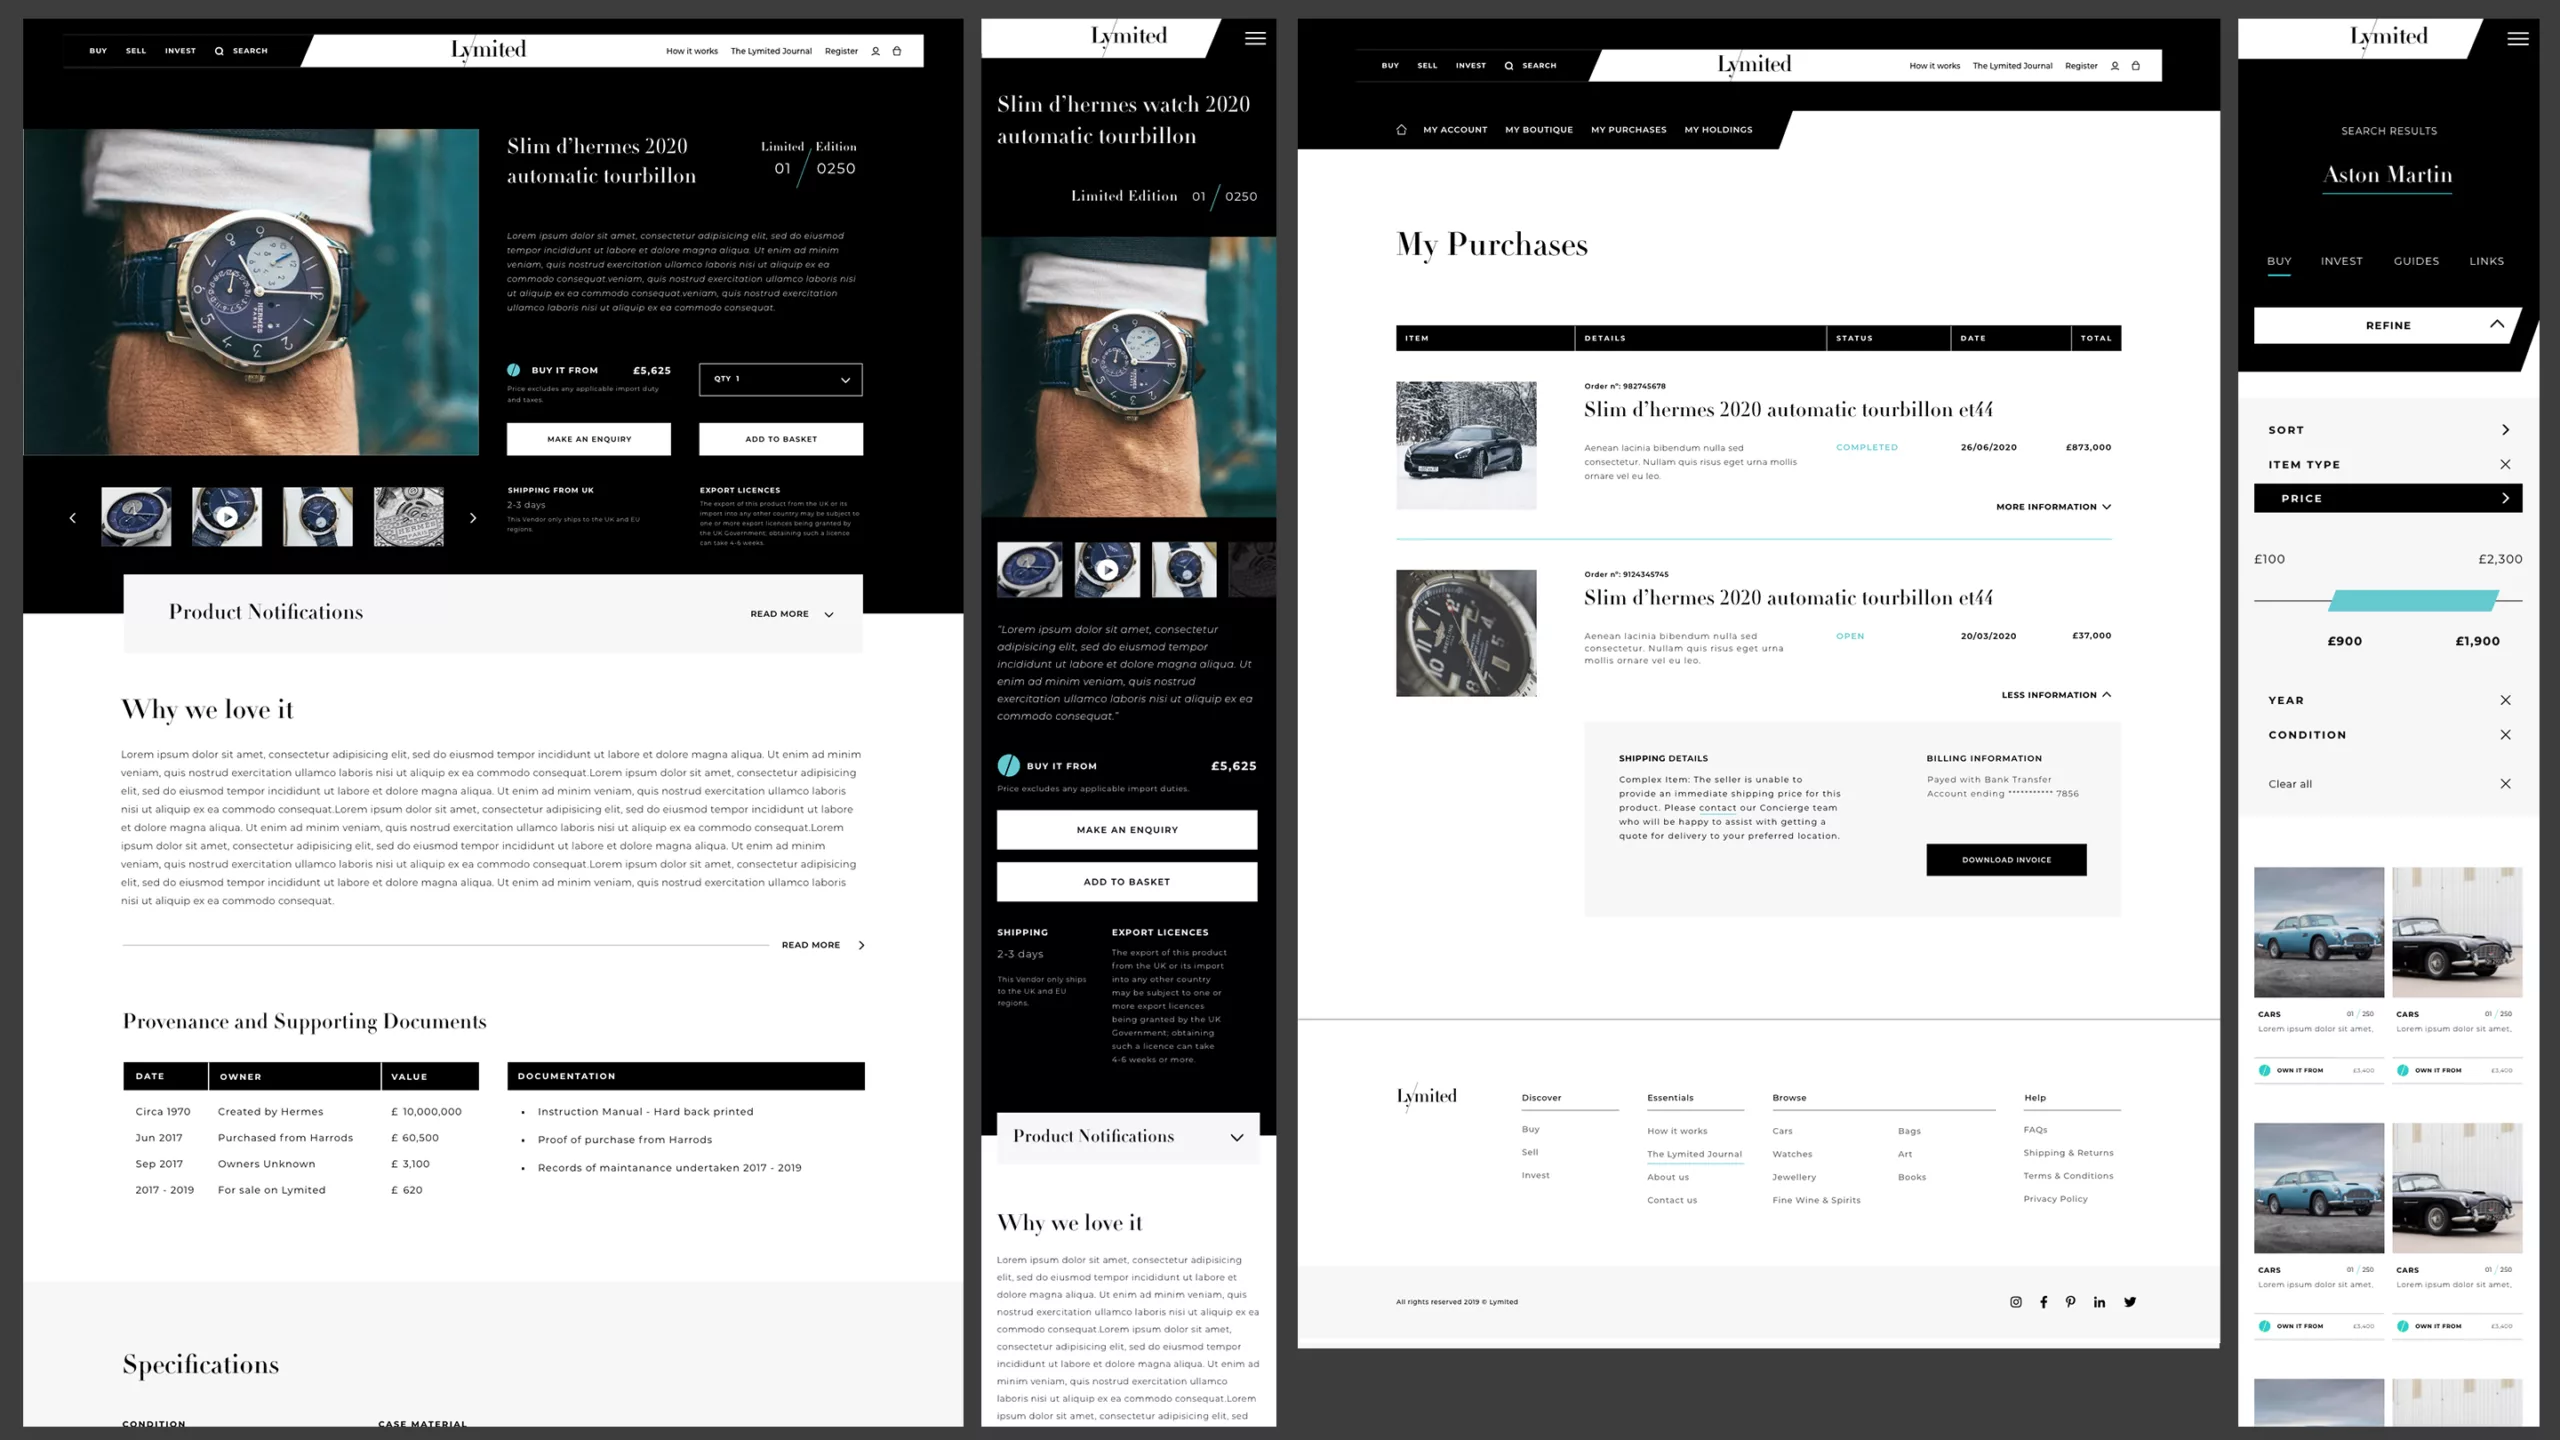The height and width of the screenshot is (1440, 2560).
Task: Select Buy tab in mobile search results
Action: click(x=2279, y=261)
